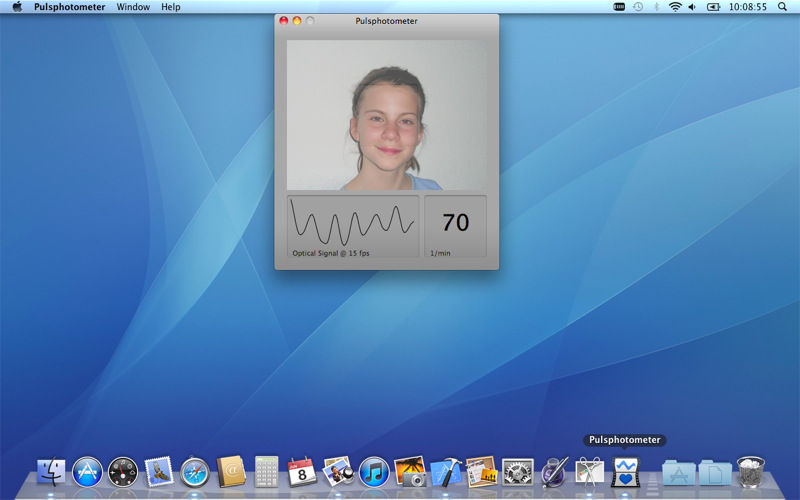Open iCal calendar in the Dock
Screen dimensions: 800x500
[x=302, y=471]
